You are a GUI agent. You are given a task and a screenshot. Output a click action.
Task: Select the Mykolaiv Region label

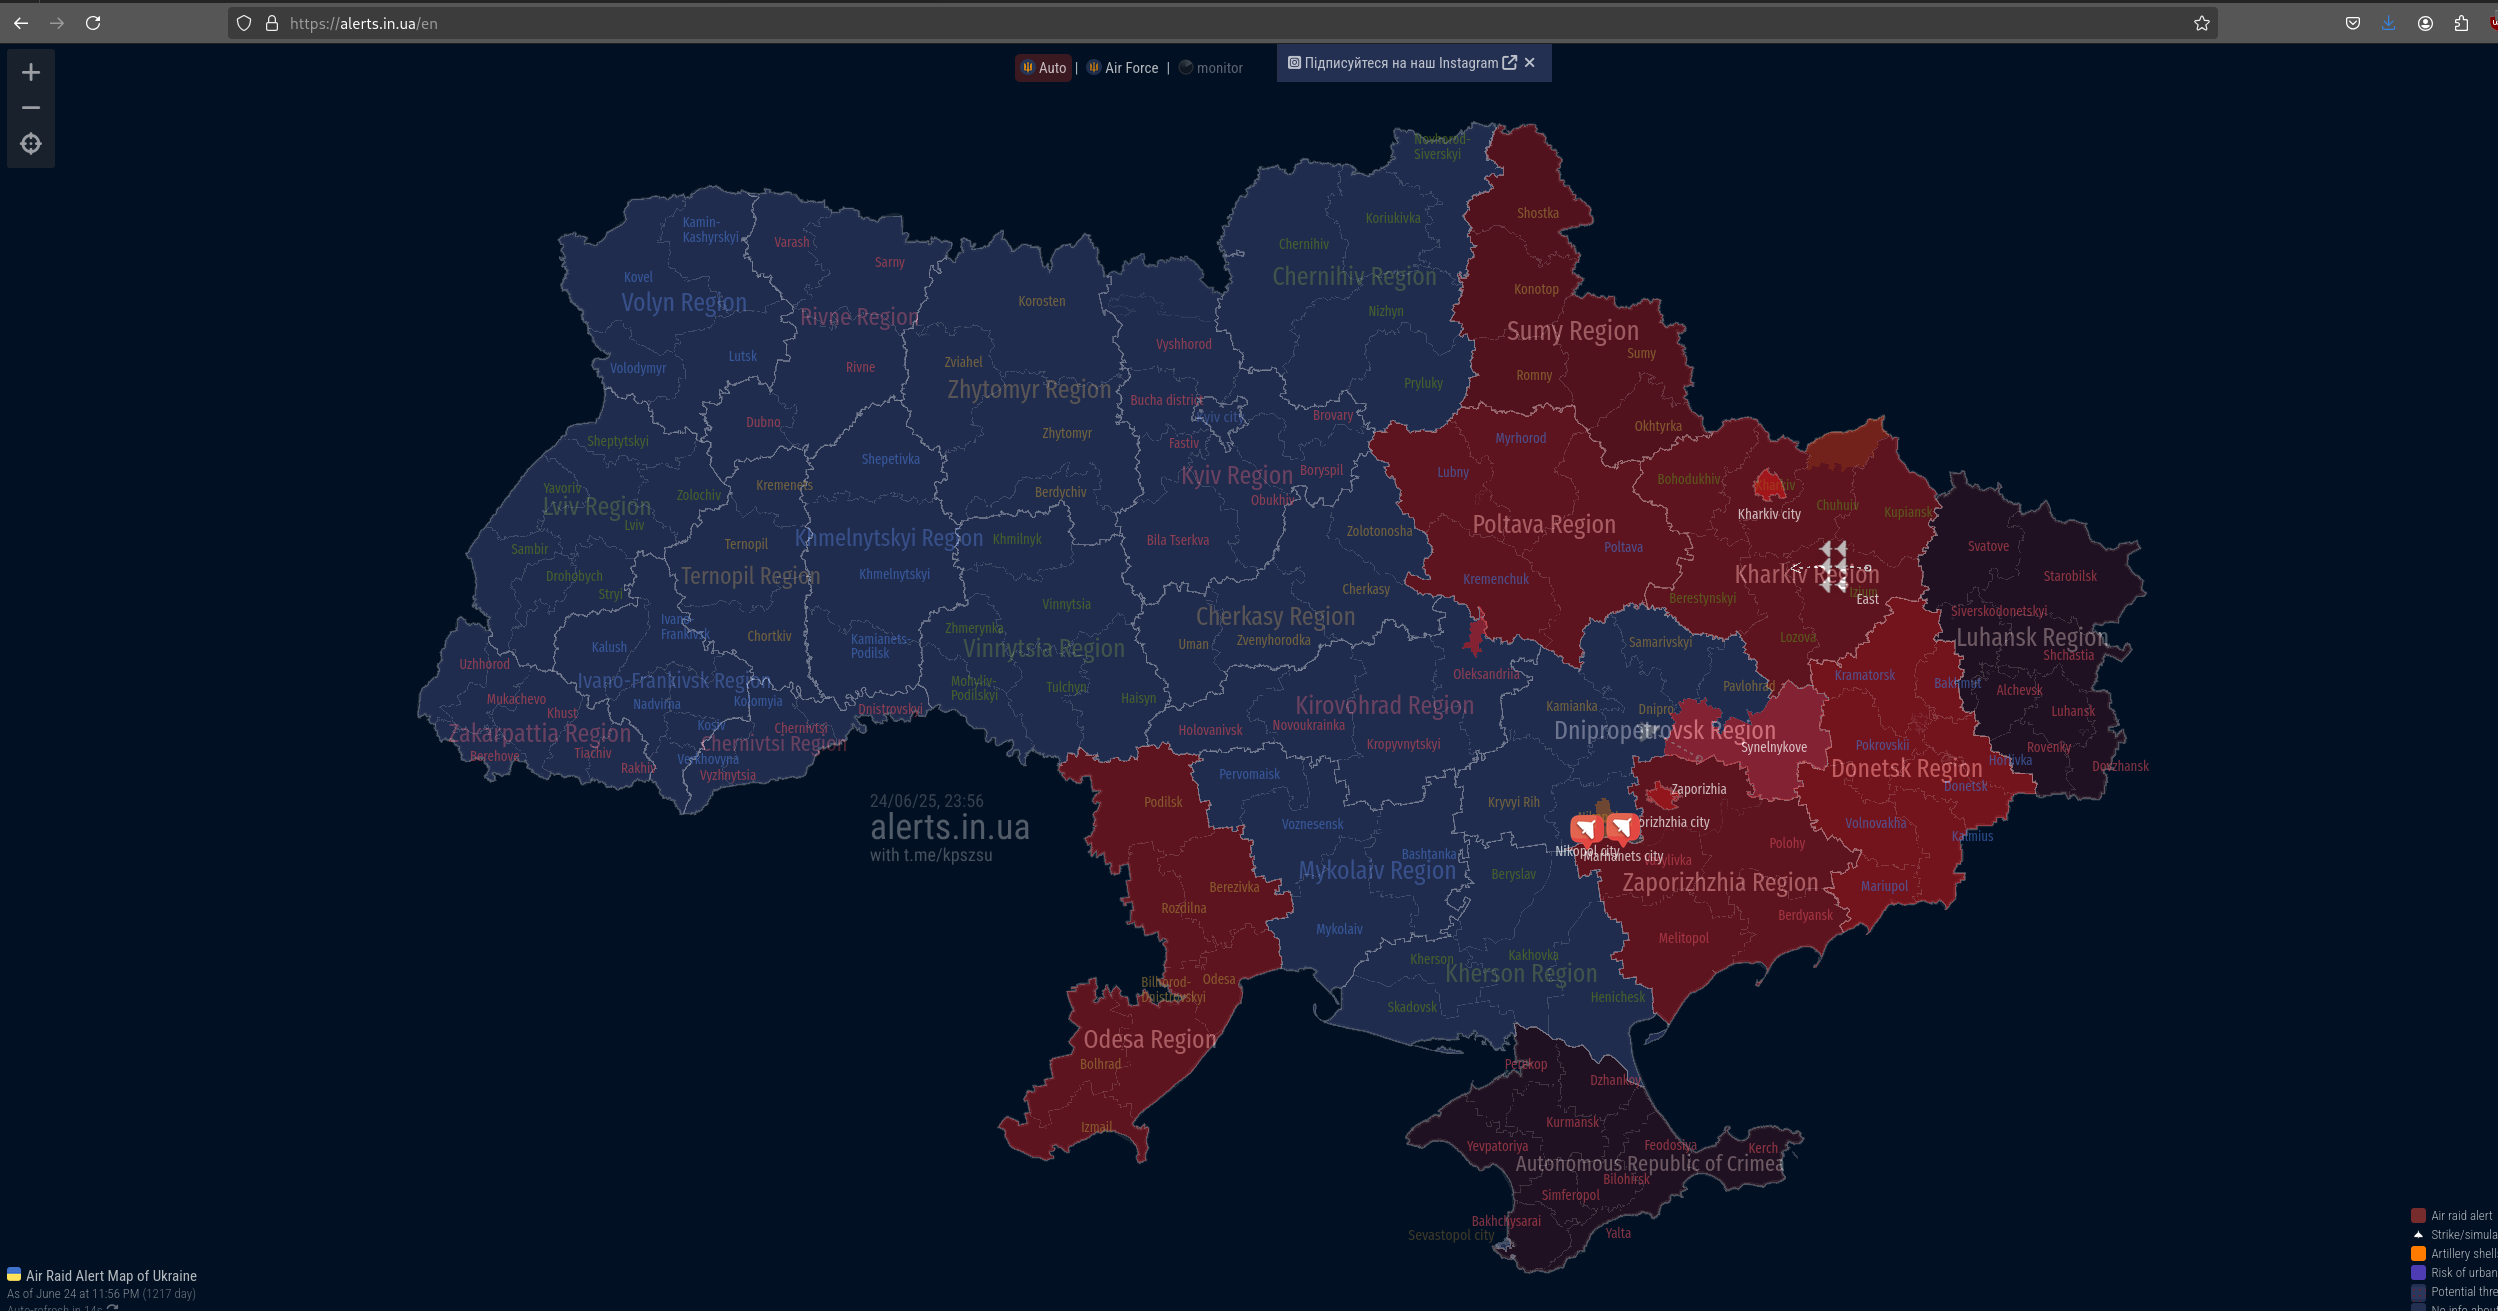[1377, 871]
